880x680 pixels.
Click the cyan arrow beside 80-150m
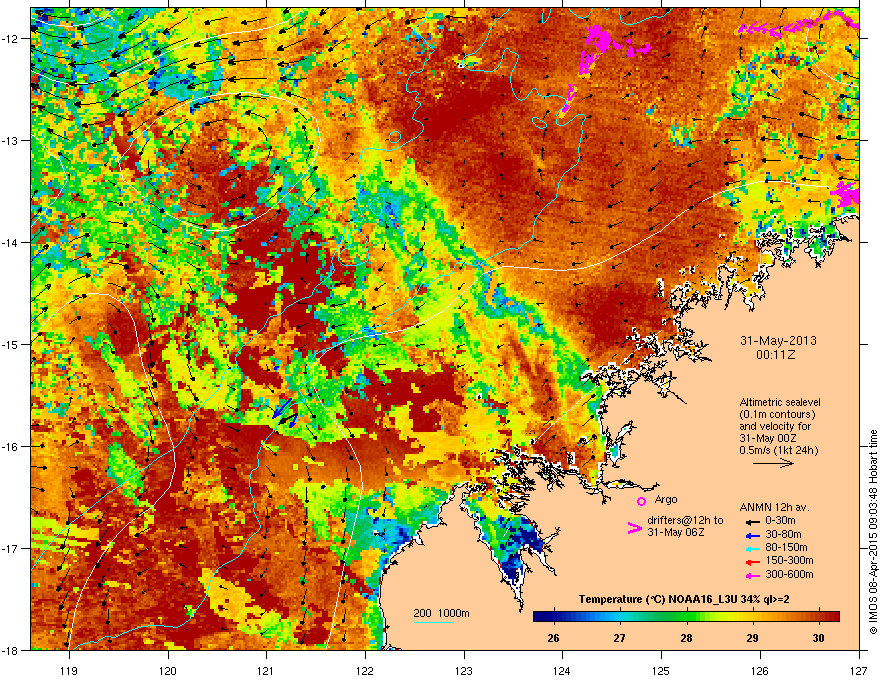pos(751,548)
